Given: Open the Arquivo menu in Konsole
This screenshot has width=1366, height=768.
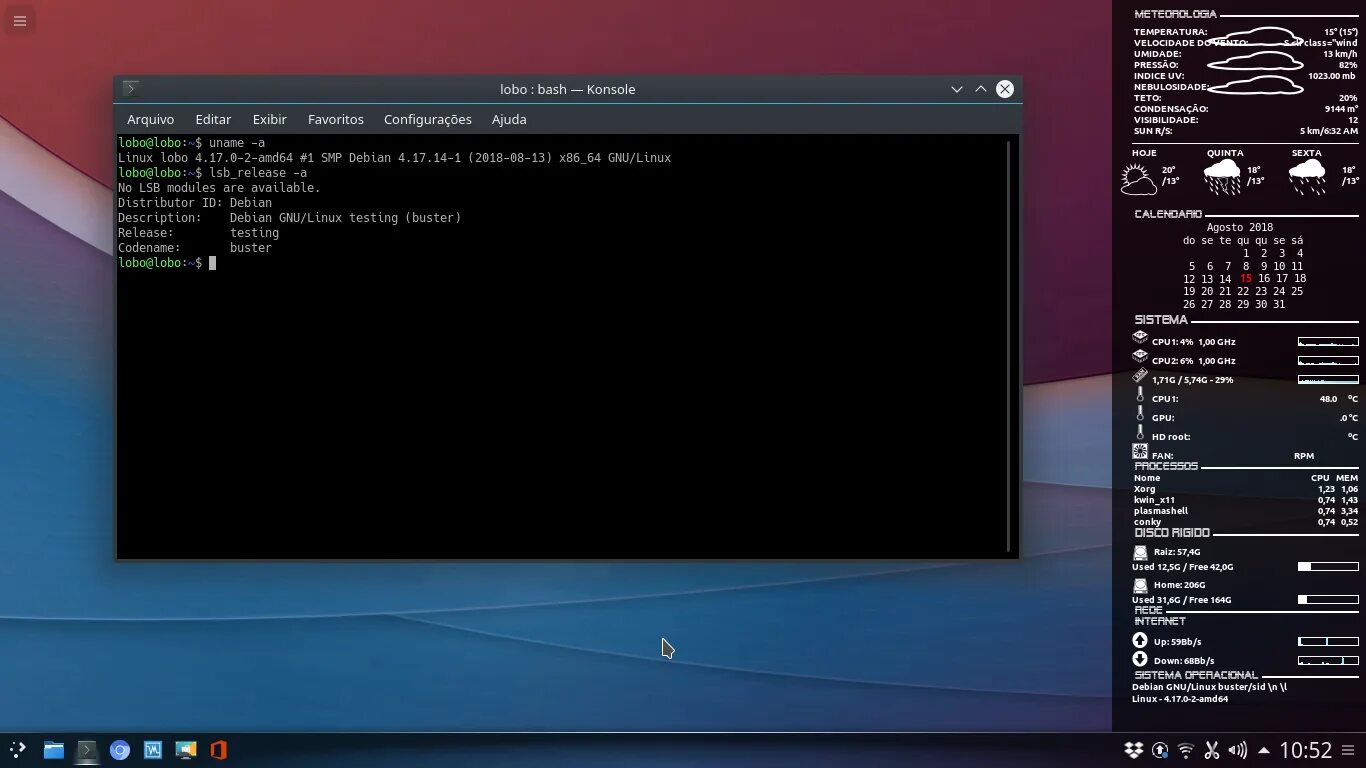Looking at the screenshot, I should [150, 119].
